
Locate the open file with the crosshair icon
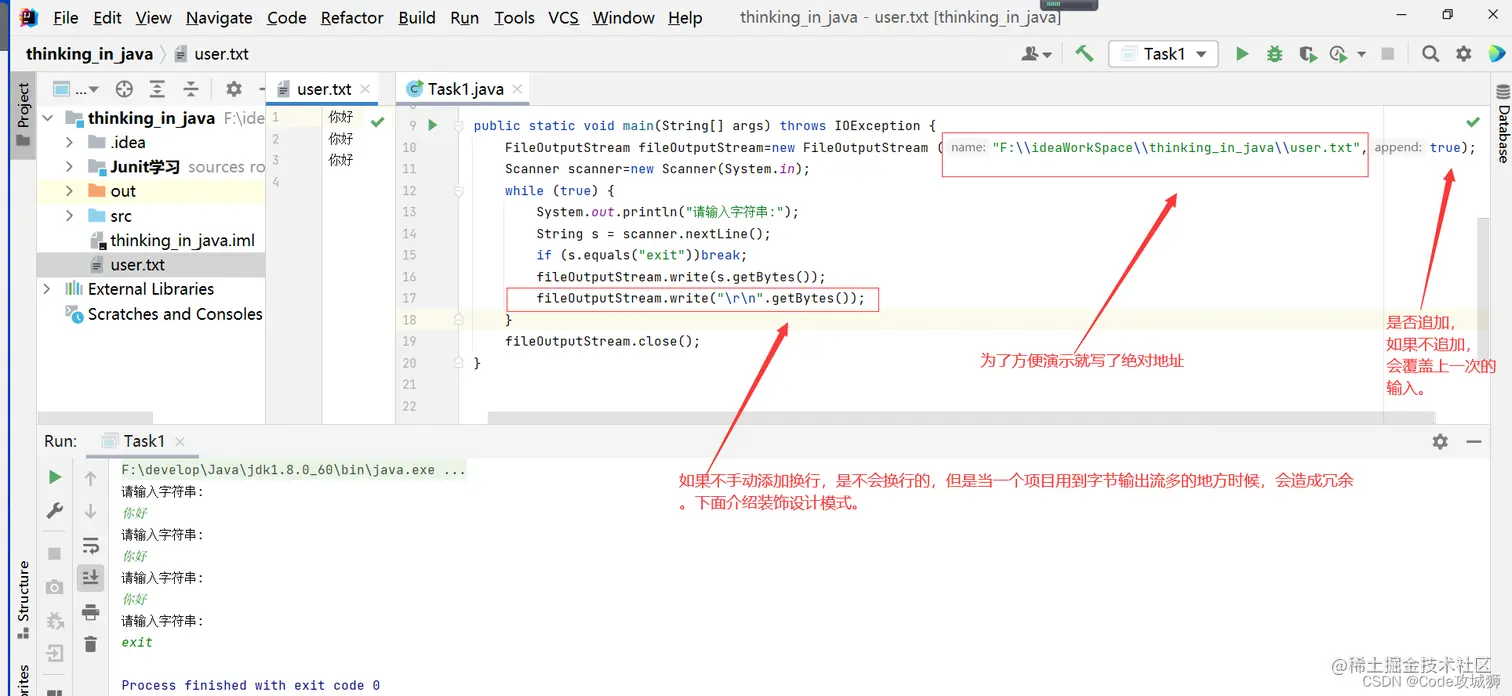point(124,89)
